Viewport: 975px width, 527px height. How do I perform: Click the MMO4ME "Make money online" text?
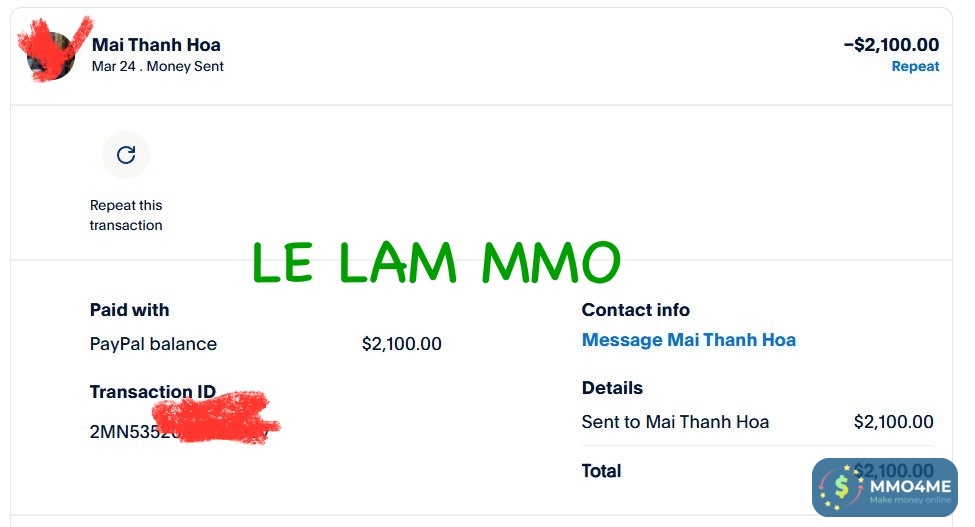pyautogui.click(x=910, y=500)
